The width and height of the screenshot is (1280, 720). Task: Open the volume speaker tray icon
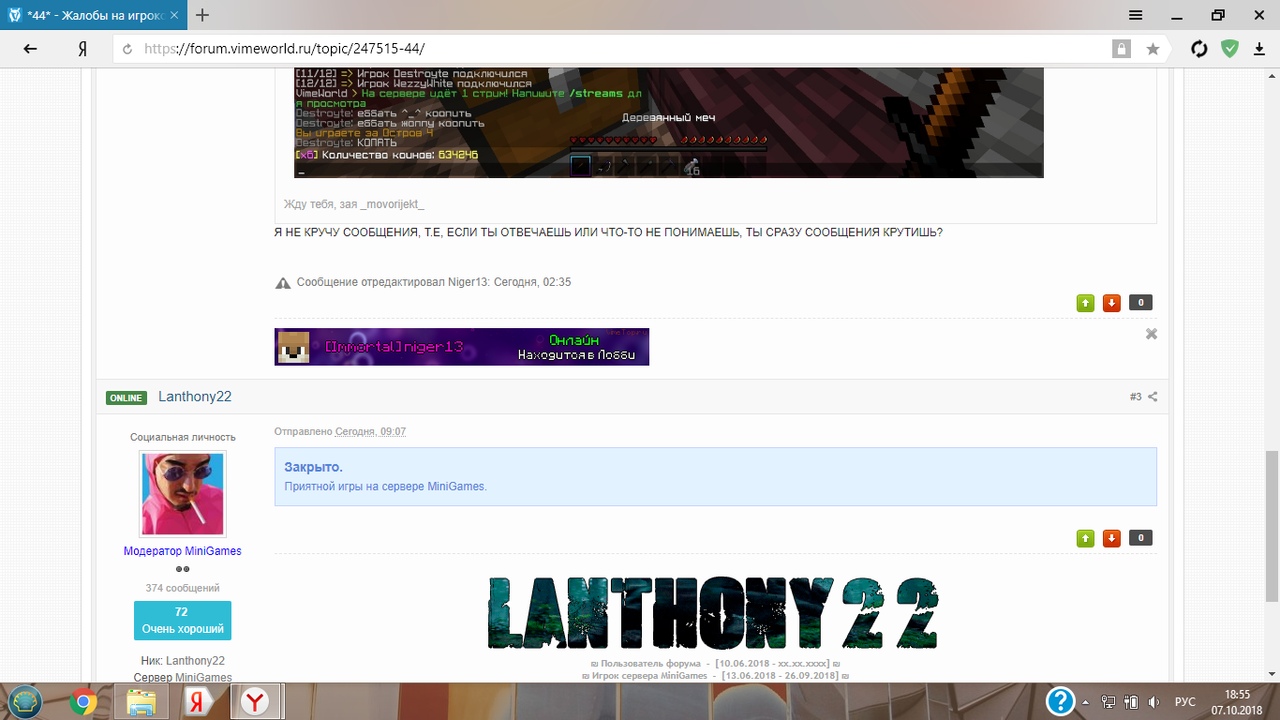1154,702
